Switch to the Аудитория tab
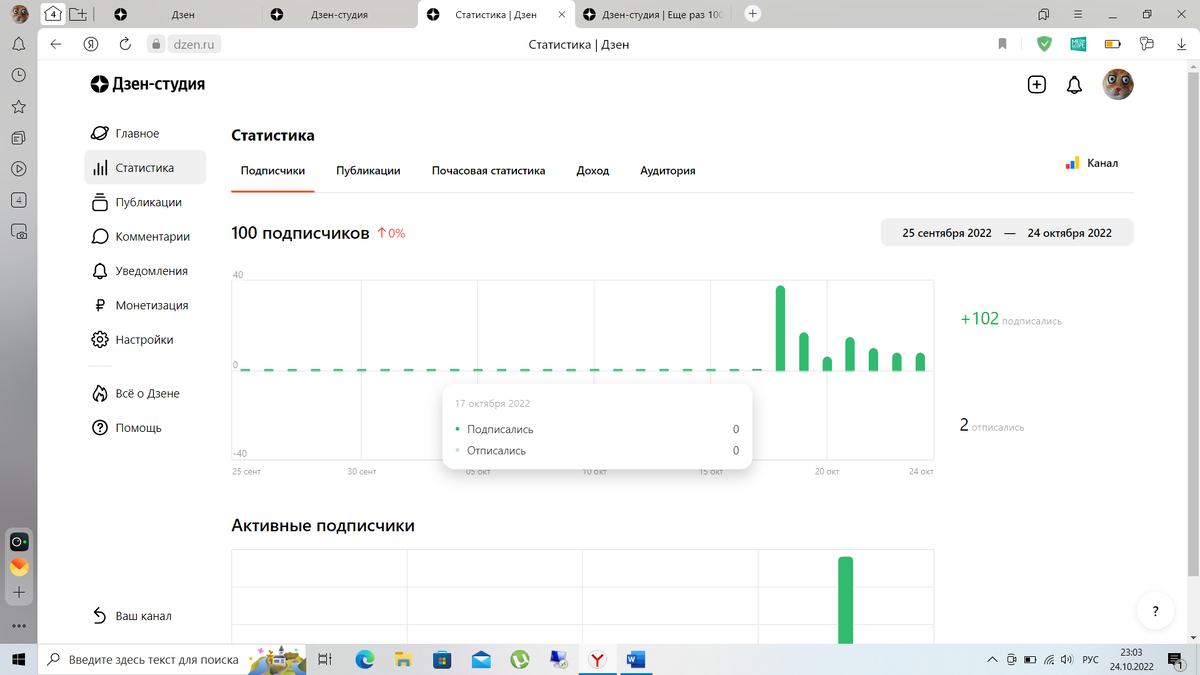The image size is (1200, 675). click(668, 171)
